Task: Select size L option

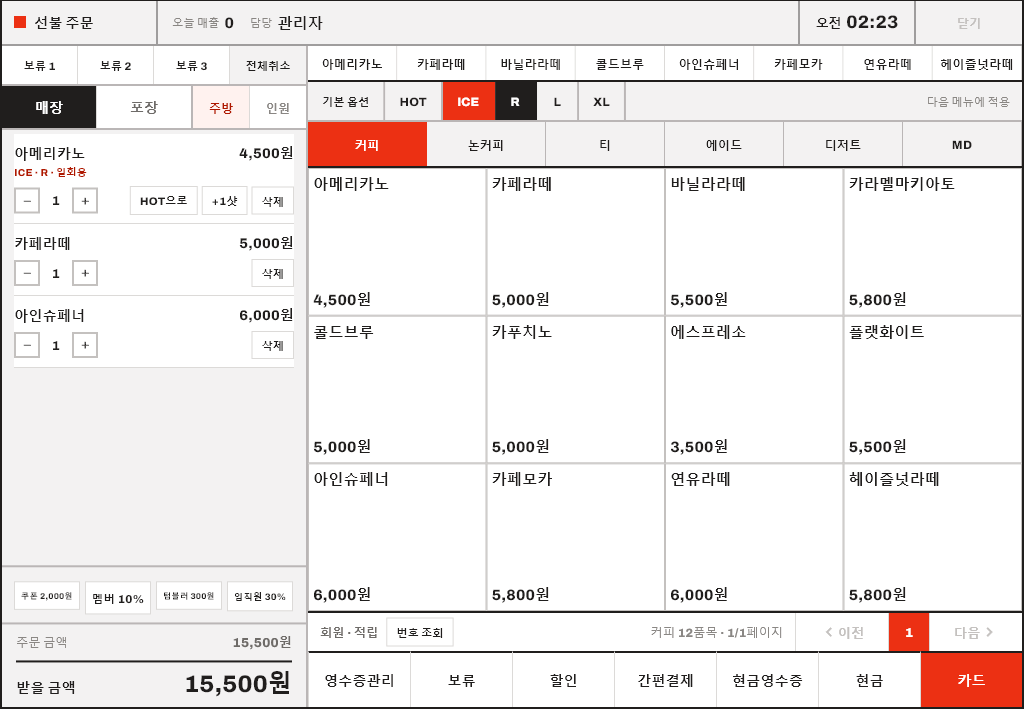Action: click(x=557, y=101)
